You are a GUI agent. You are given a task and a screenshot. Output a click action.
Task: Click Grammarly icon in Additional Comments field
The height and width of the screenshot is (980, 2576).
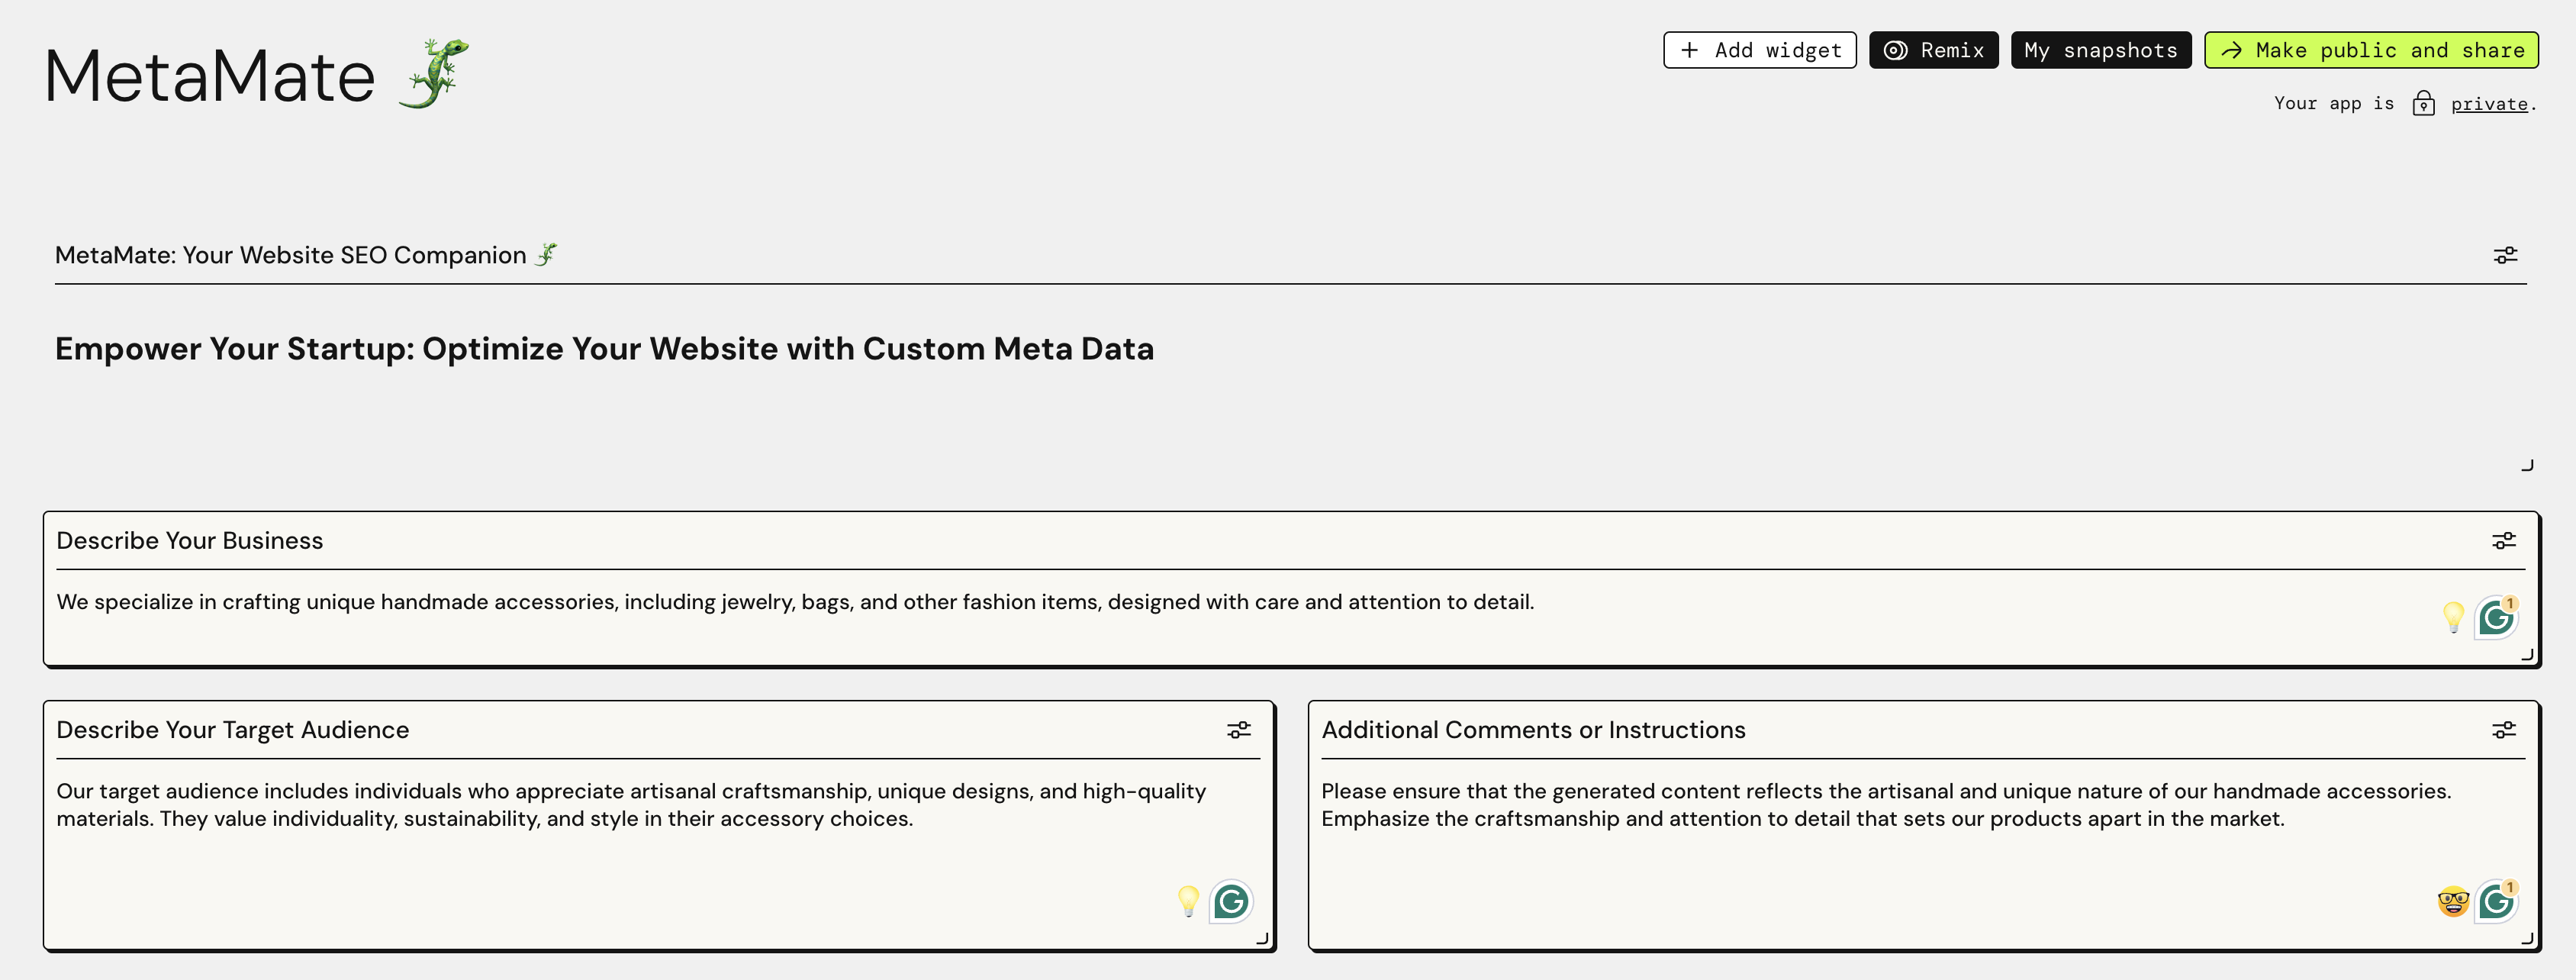click(2495, 902)
